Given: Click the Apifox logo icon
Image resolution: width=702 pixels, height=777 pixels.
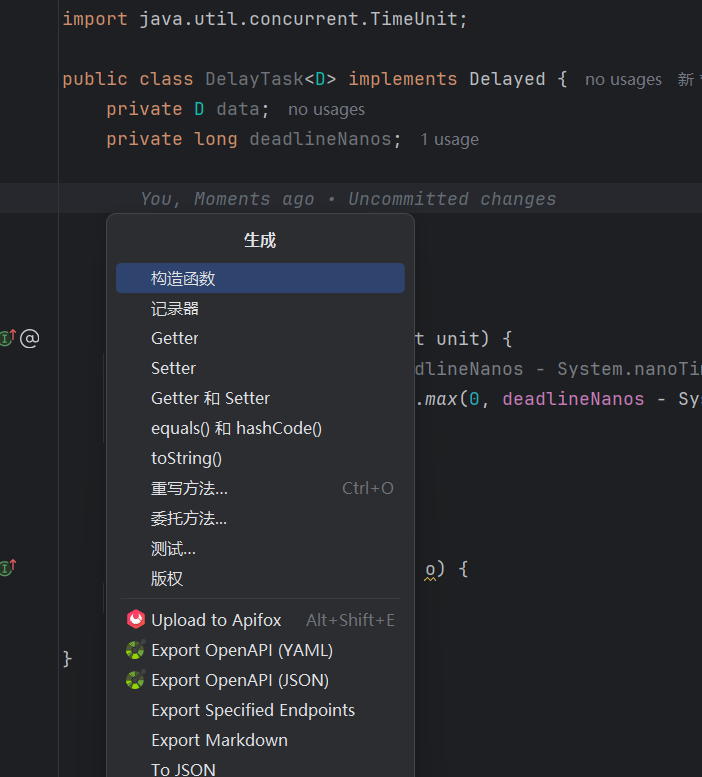Looking at the screenshot, I should click(135, 619).
